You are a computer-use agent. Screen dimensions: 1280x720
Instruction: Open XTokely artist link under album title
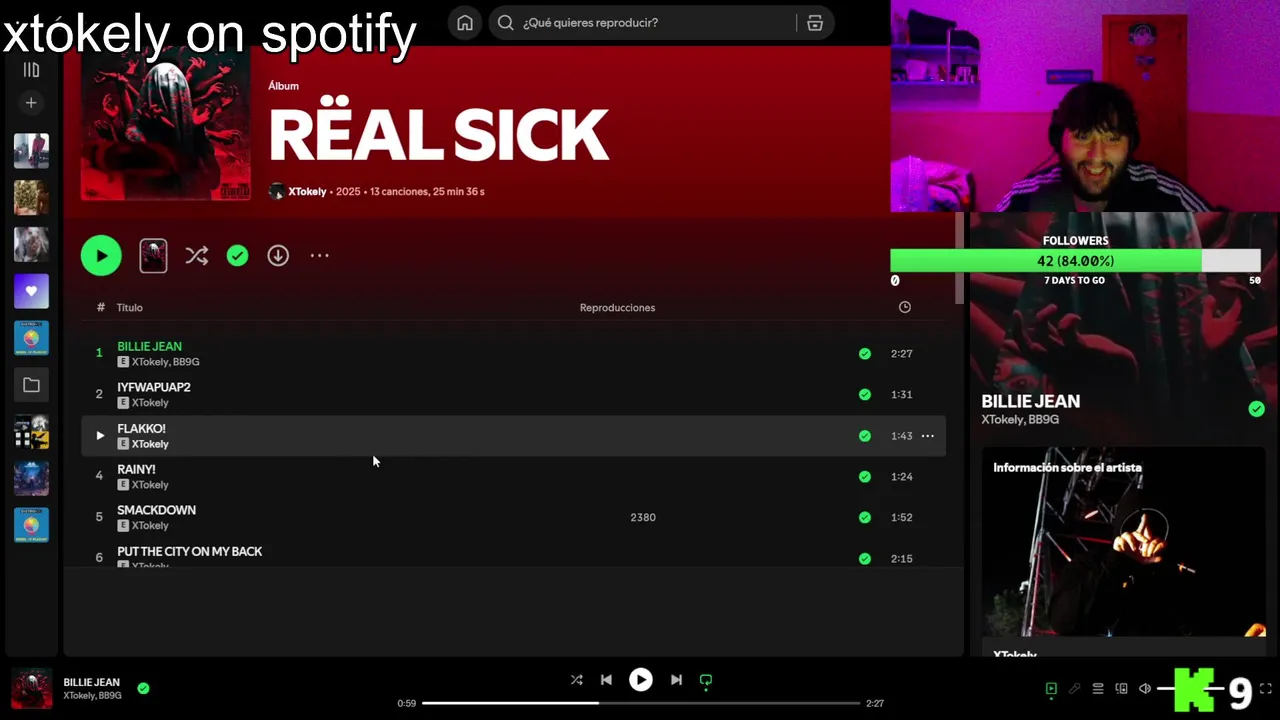pos(307,191)
